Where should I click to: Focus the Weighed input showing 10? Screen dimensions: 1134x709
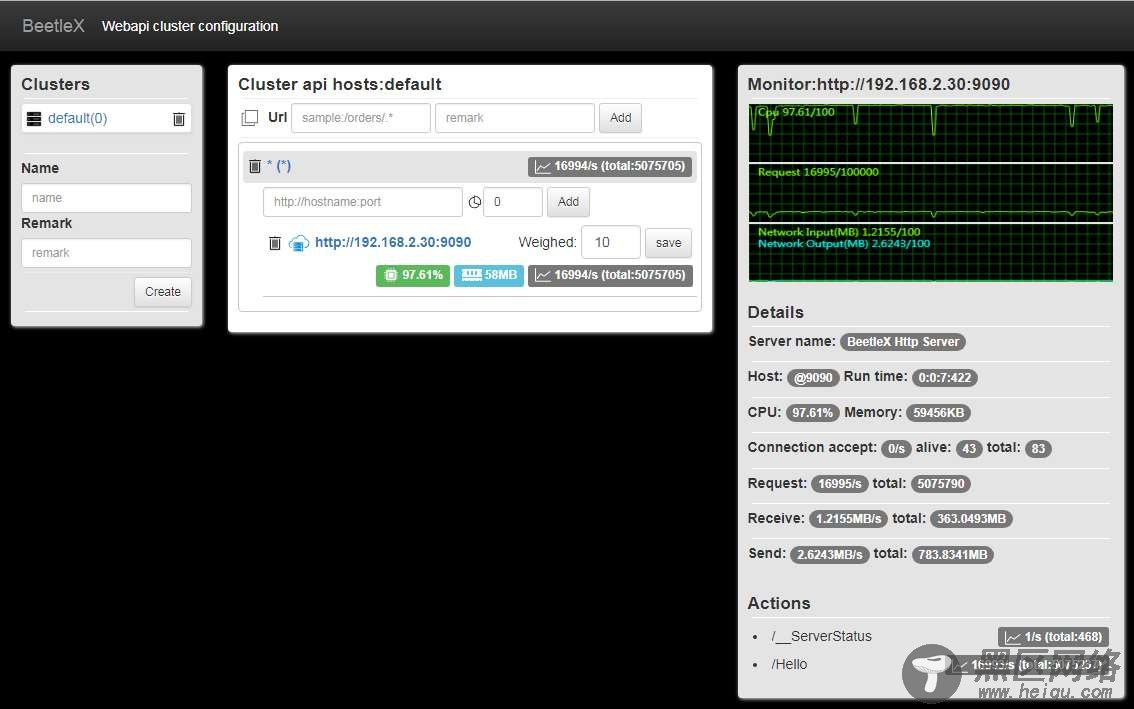pos(611,242)
